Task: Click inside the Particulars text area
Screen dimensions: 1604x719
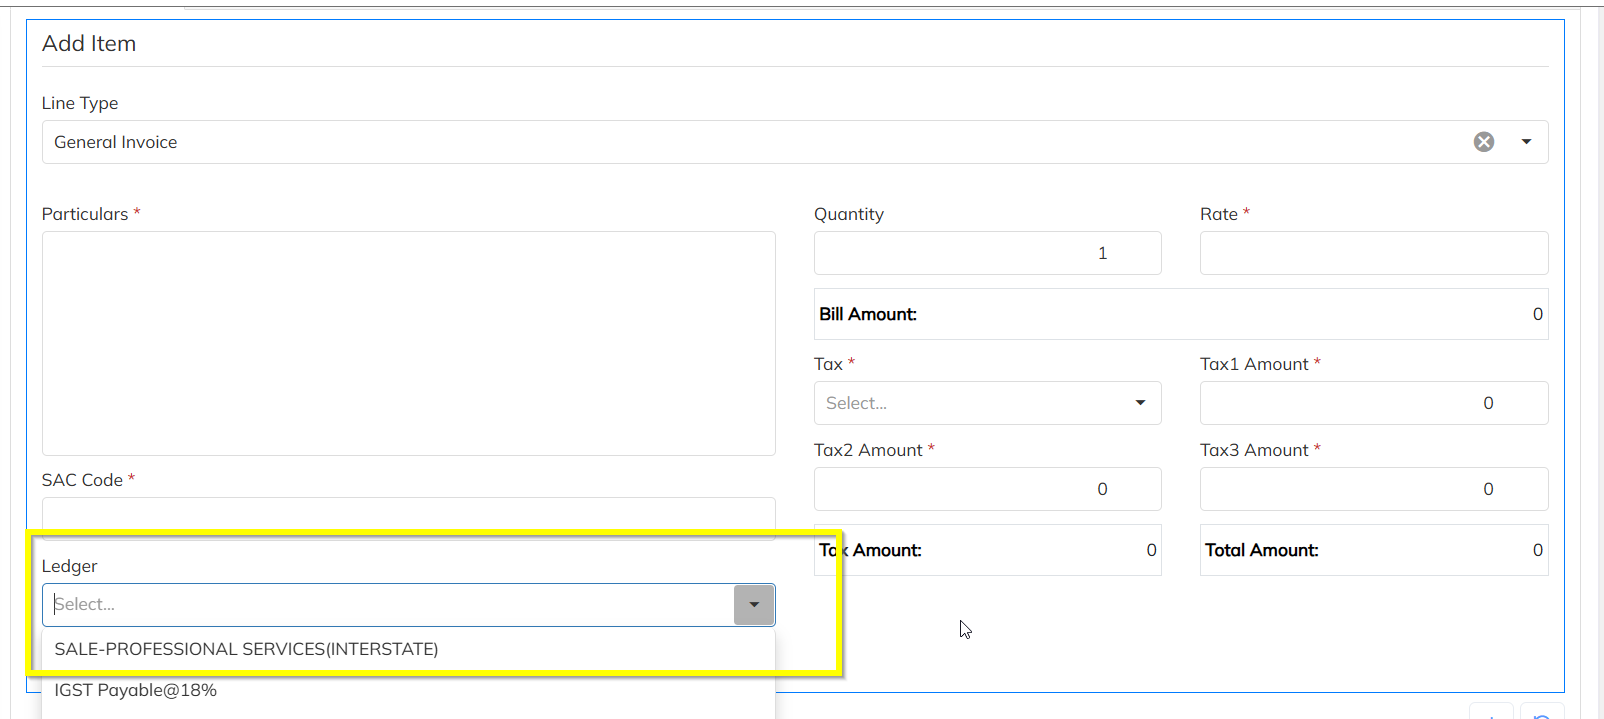Action: click(x=408, y=343)
